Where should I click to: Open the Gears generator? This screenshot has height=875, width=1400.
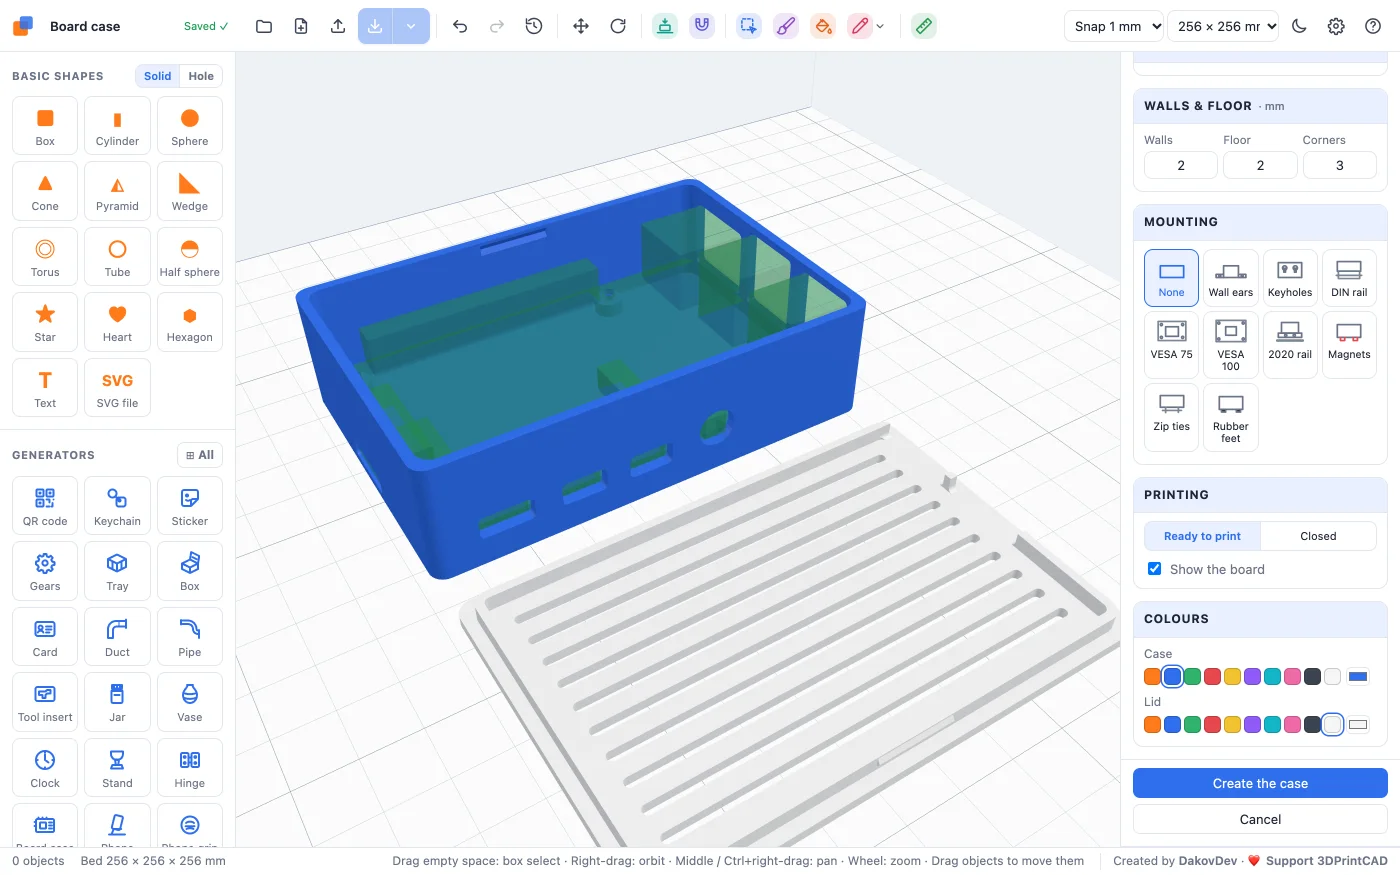pos(45,571)
